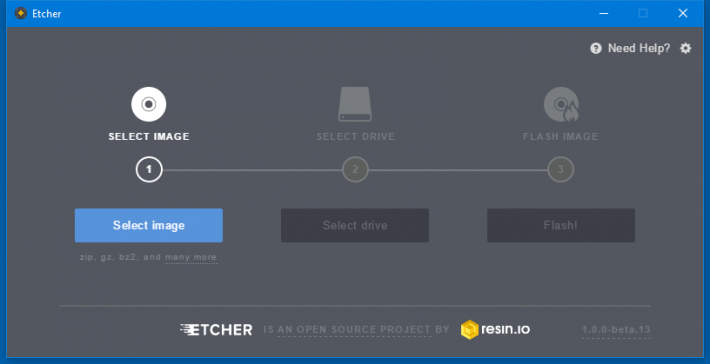Click the step 3 circle

tap(561, 169)
